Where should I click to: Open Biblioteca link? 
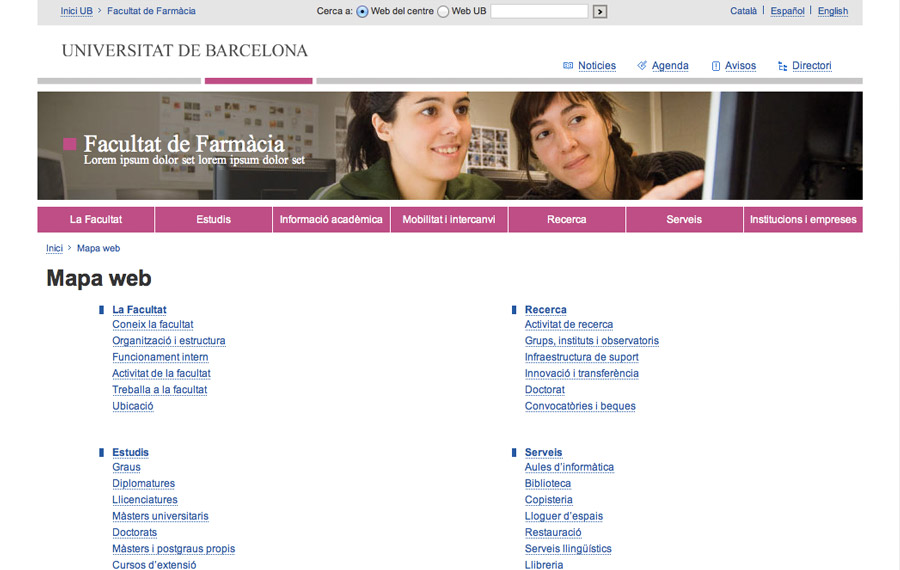tap(548, 483)
